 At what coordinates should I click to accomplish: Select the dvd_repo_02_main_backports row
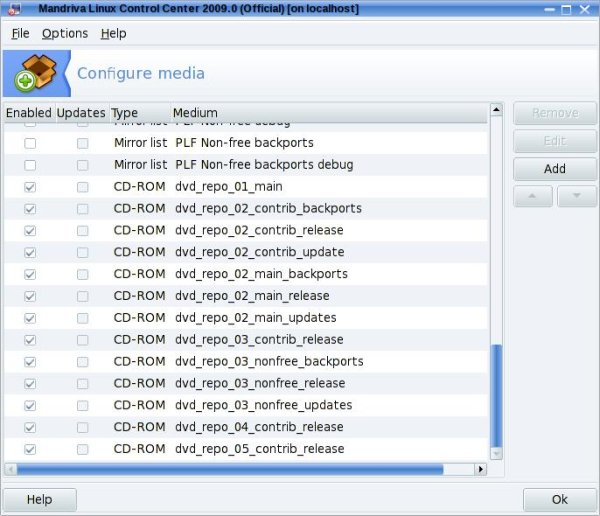click(246, 274)
